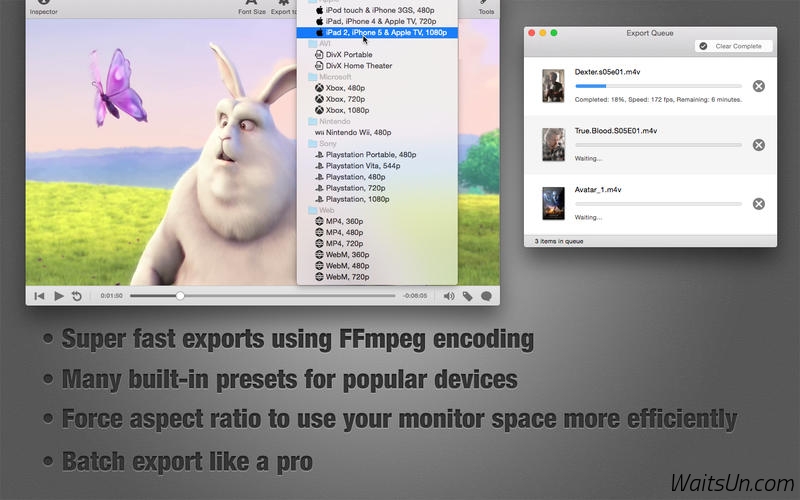Open the tag icon in player bar
Image resolution: width=800 pixels, height=500 pixels.
pos(467,296)
